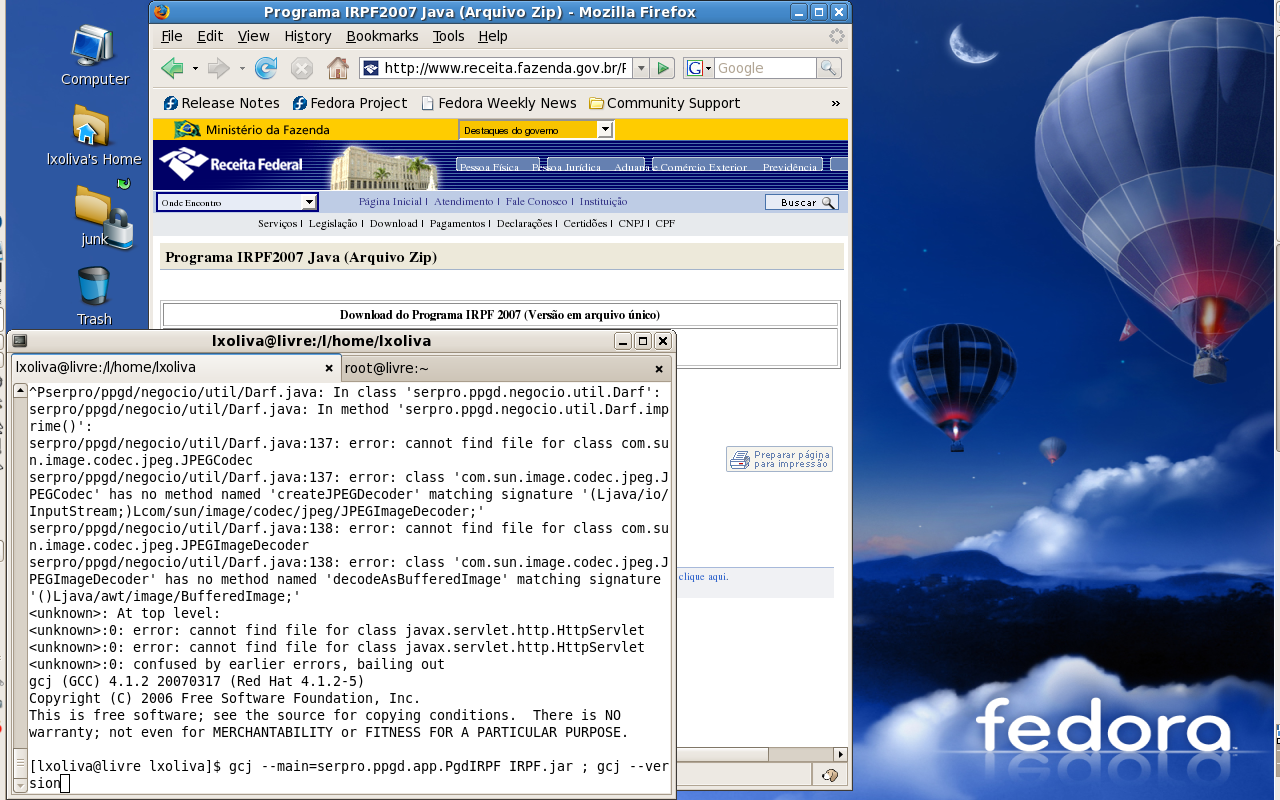Expand the Destaques do governo dropdown
This screenshot has height=800, width=1280.
[604, 130]
